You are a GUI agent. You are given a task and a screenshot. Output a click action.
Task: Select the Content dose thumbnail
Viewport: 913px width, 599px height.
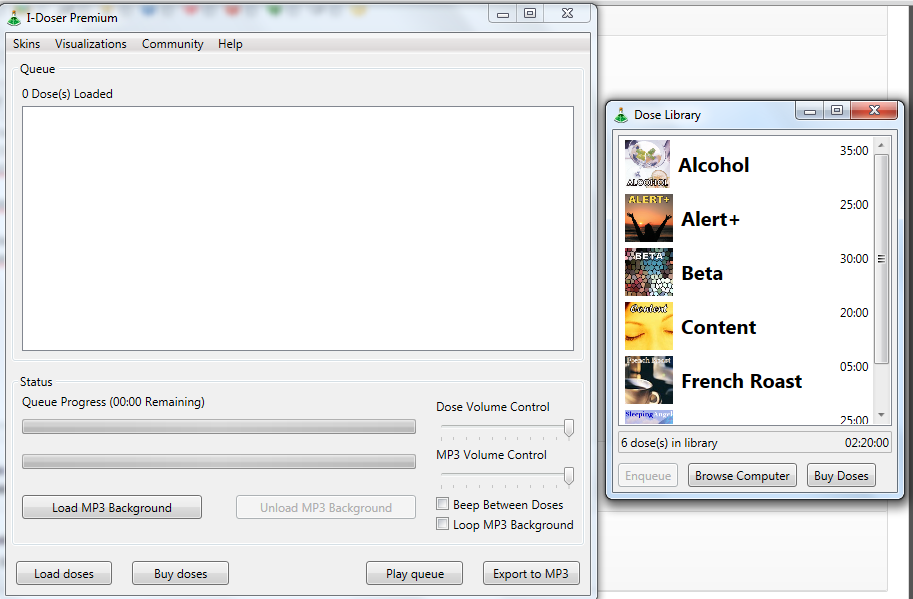point(649,326)
